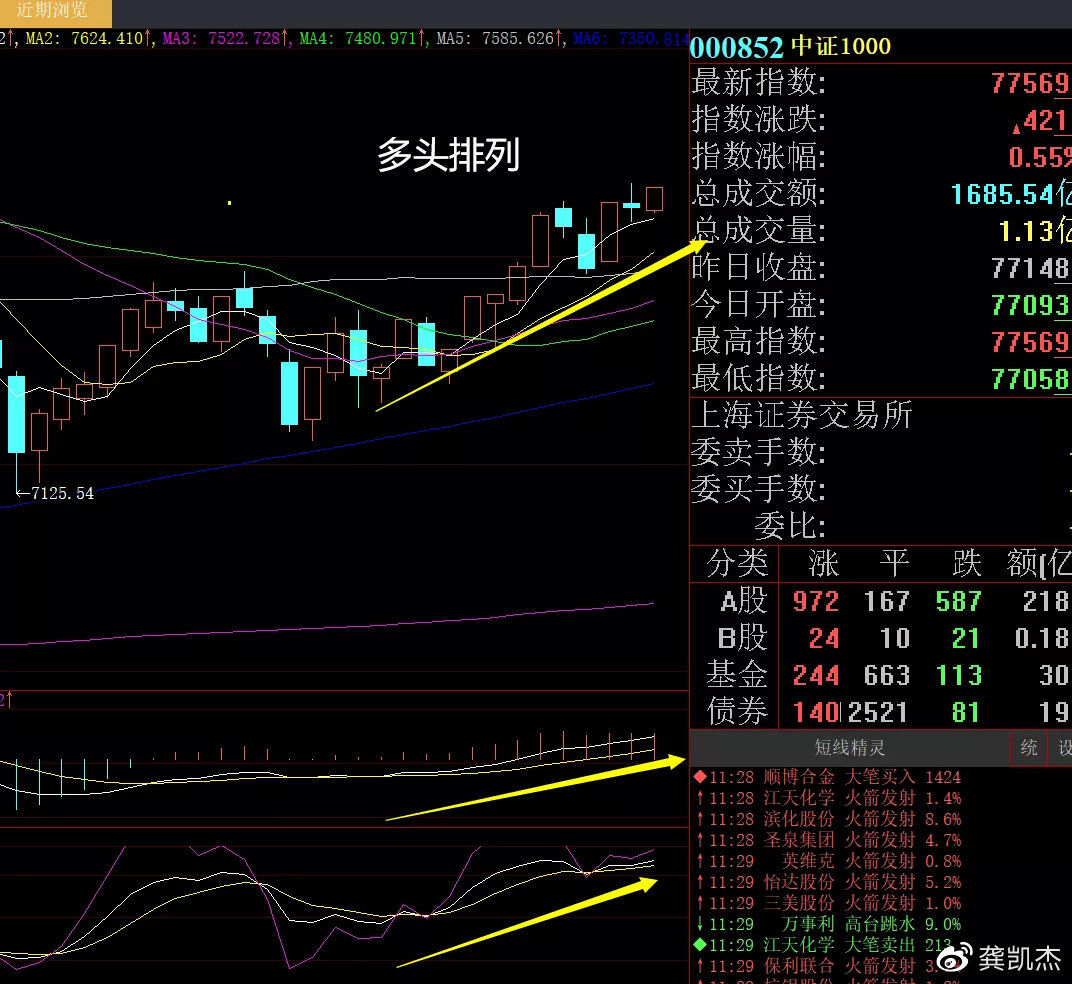
Task: Click the 000852 index code
Action: click(x=736, y=47)
